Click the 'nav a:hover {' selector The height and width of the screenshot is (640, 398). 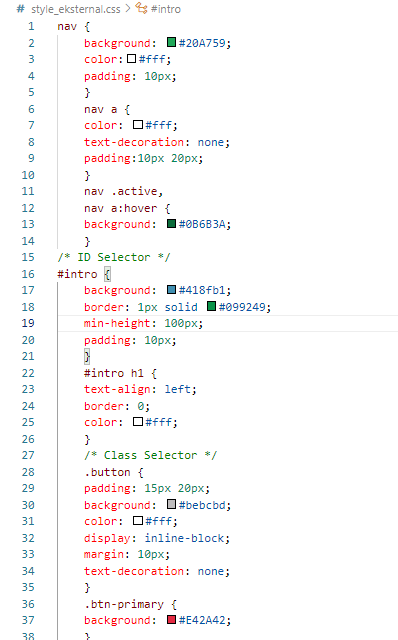(x=127, y=208)
